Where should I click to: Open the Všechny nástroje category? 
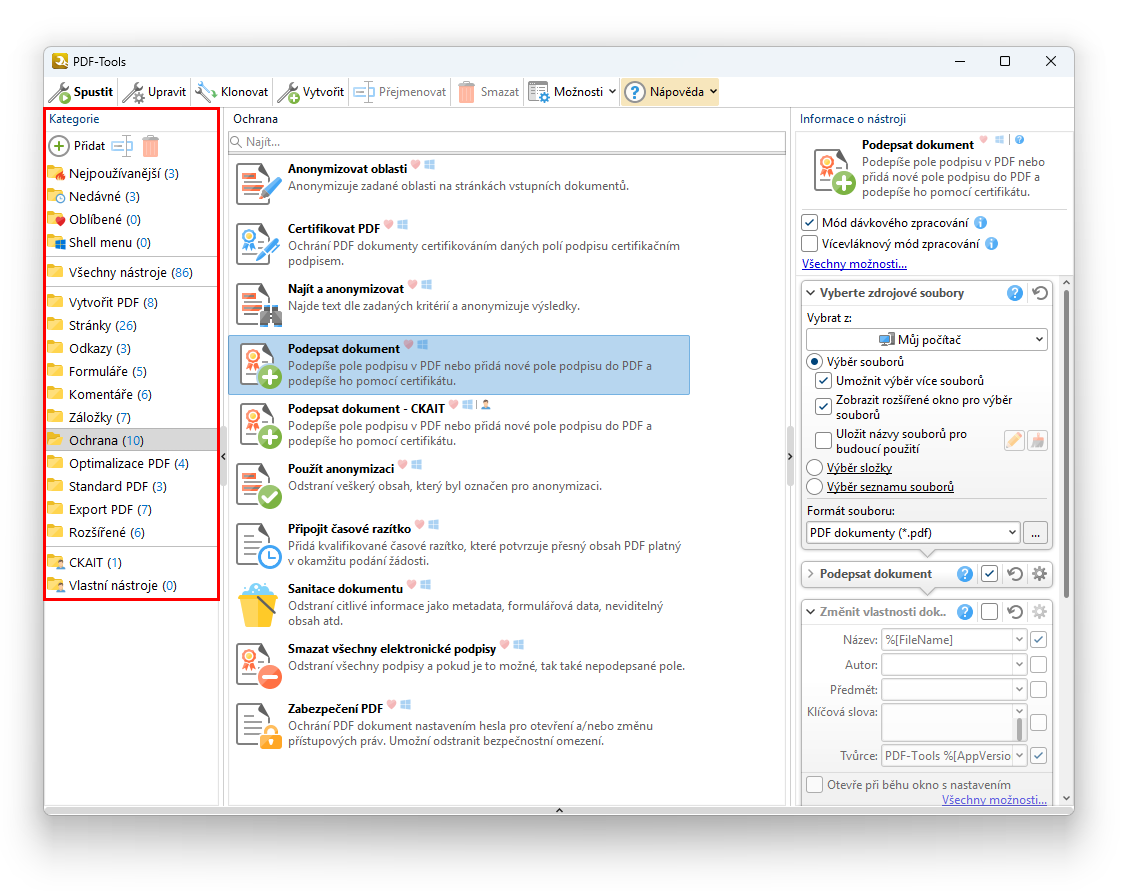point(131,273)
